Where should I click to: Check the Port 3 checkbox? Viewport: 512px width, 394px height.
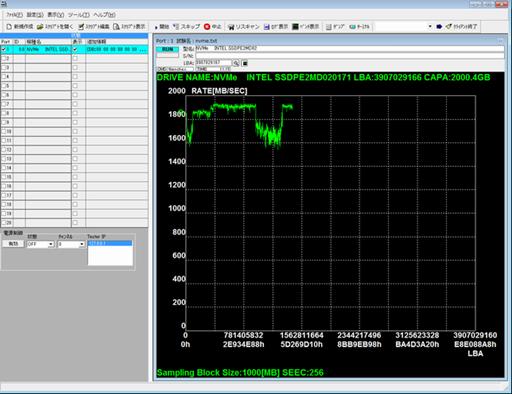4,68
